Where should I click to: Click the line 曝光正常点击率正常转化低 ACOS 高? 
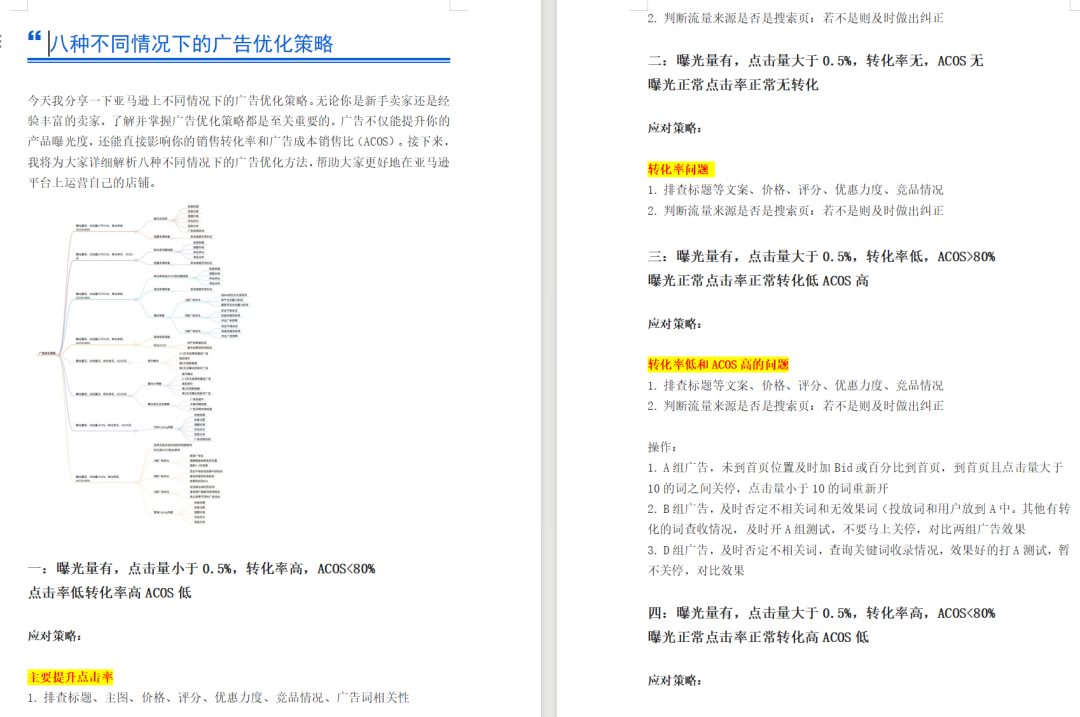(x=758, y=280)
